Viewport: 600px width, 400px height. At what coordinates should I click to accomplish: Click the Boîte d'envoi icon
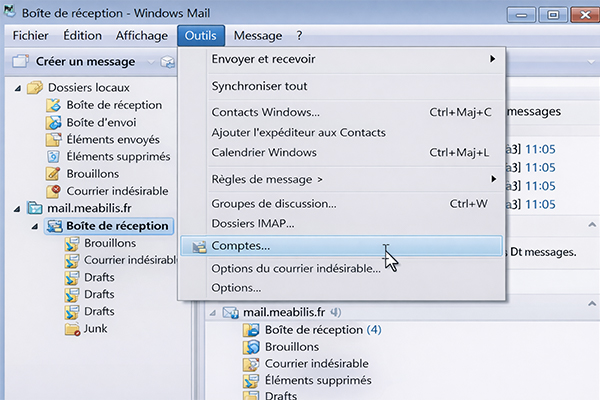(54, 122)
